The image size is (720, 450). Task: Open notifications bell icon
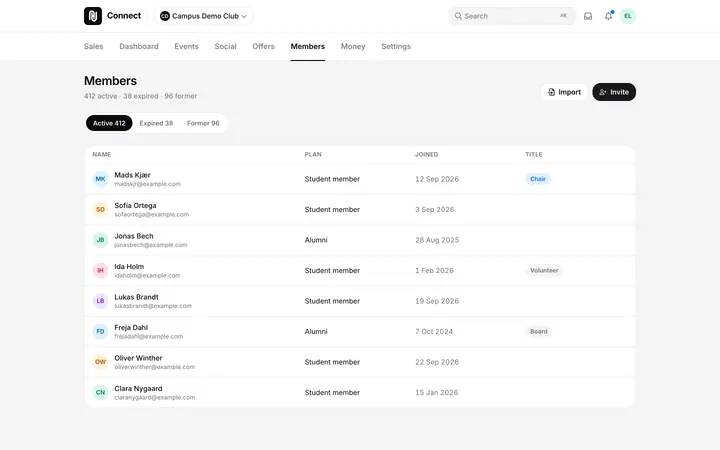point(608,16)
